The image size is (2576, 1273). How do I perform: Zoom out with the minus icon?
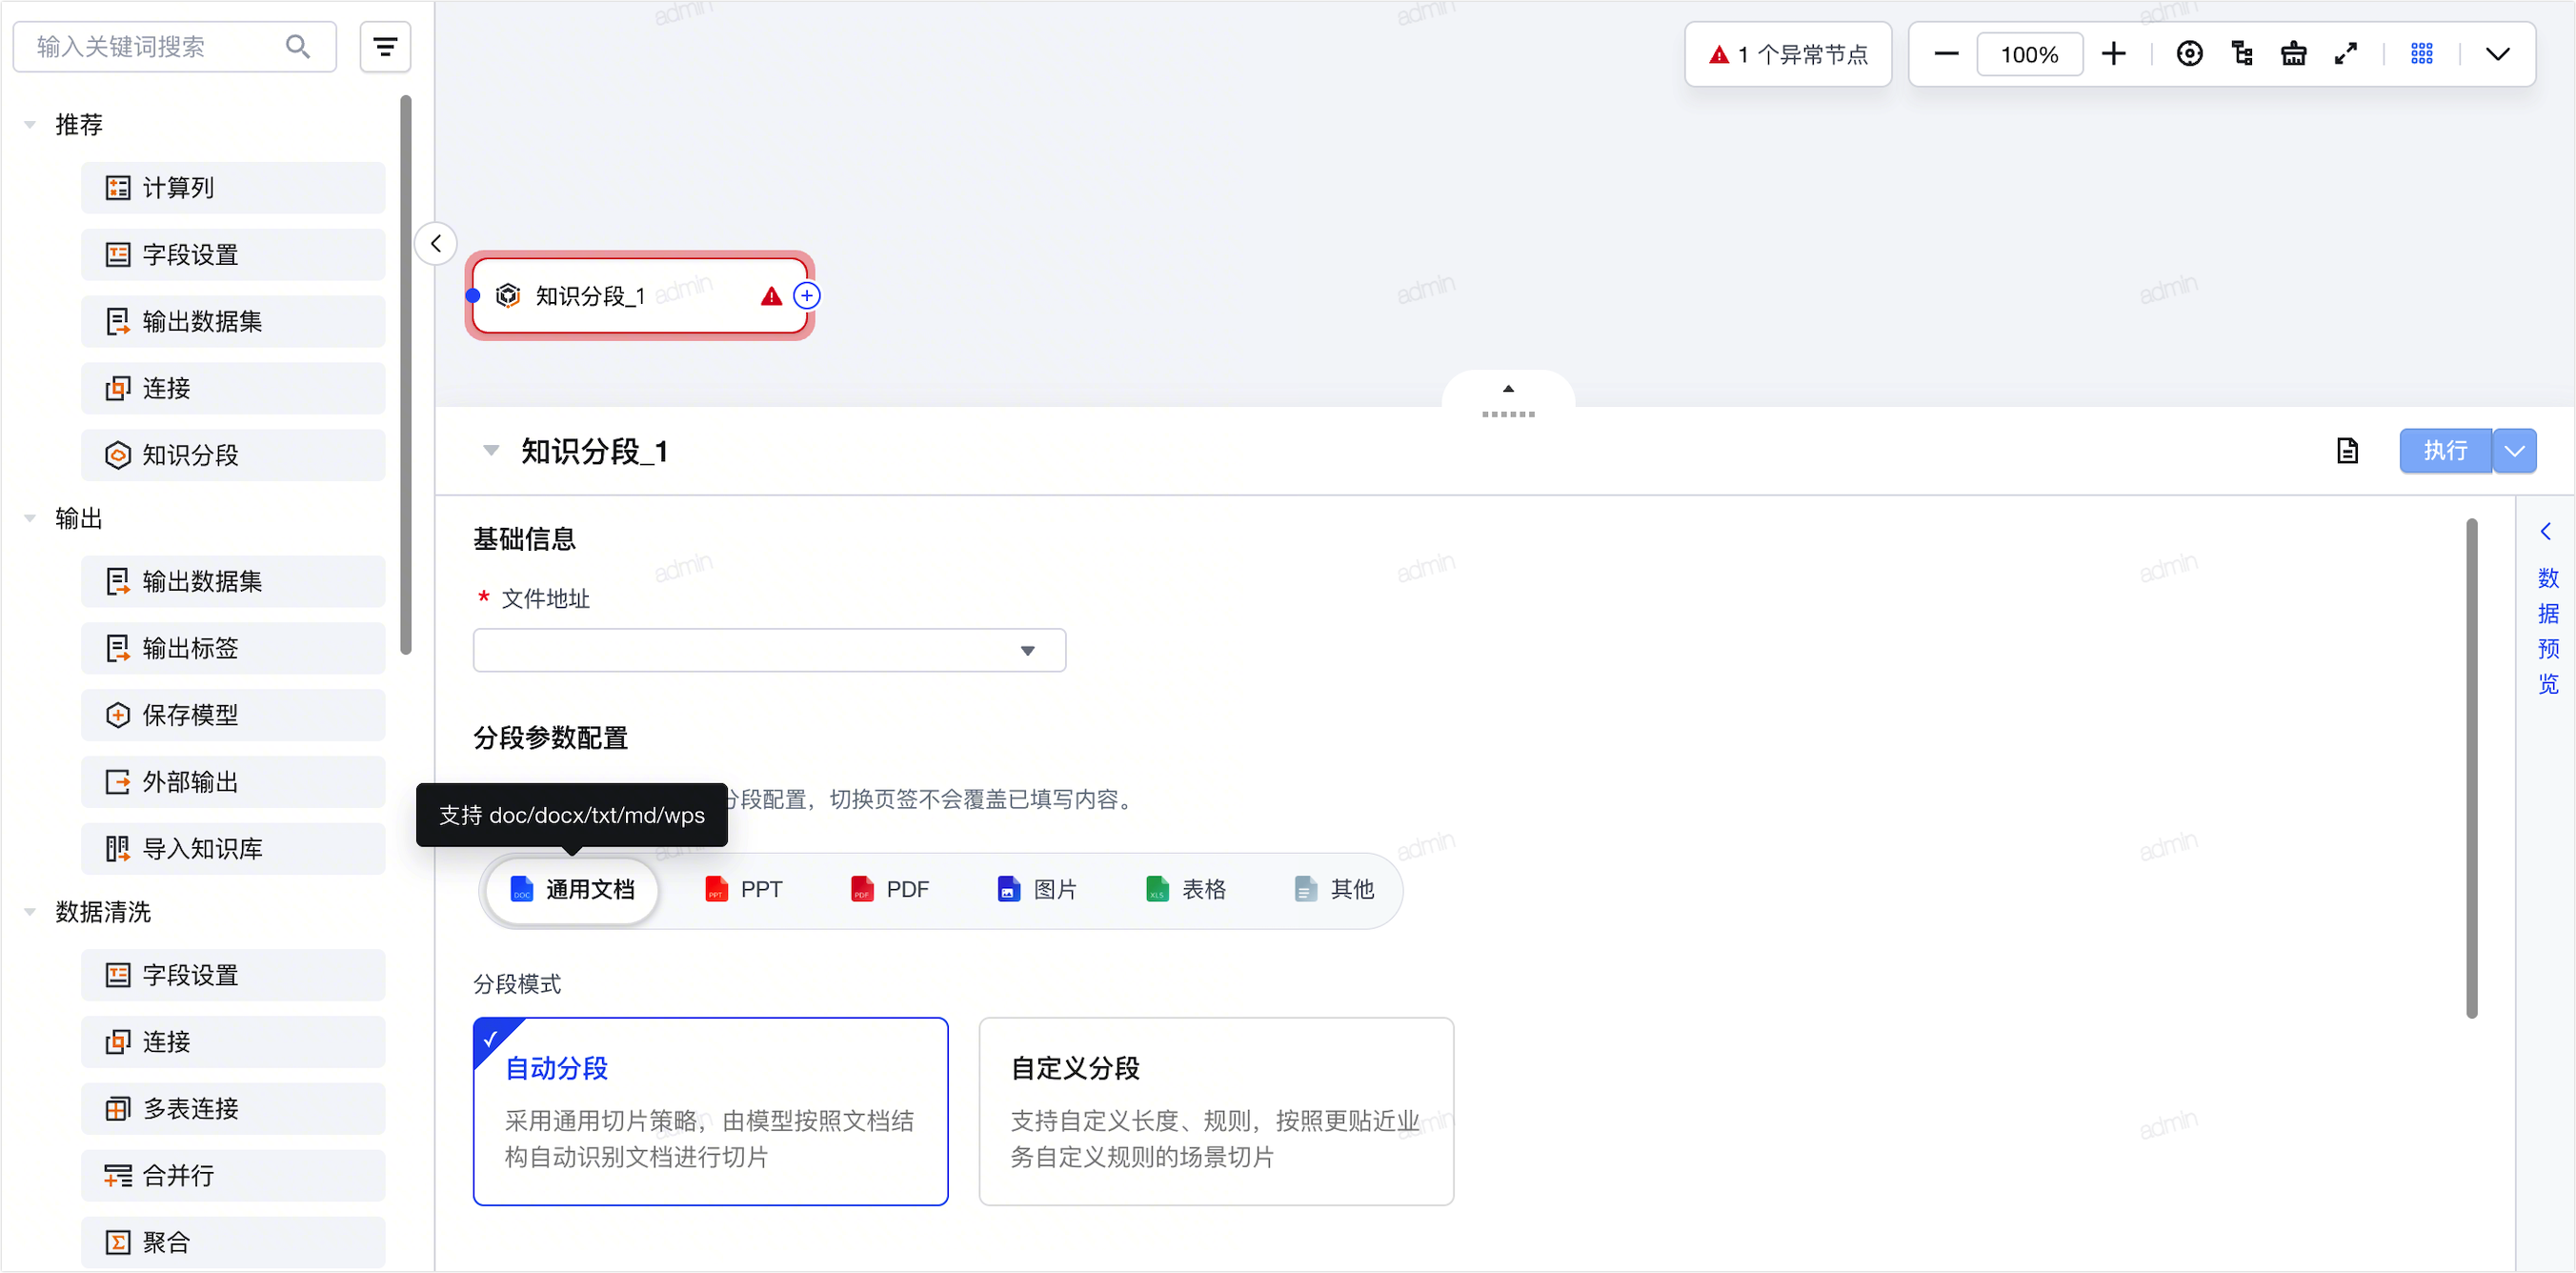pyautogui.click(x=1946, y=54)
